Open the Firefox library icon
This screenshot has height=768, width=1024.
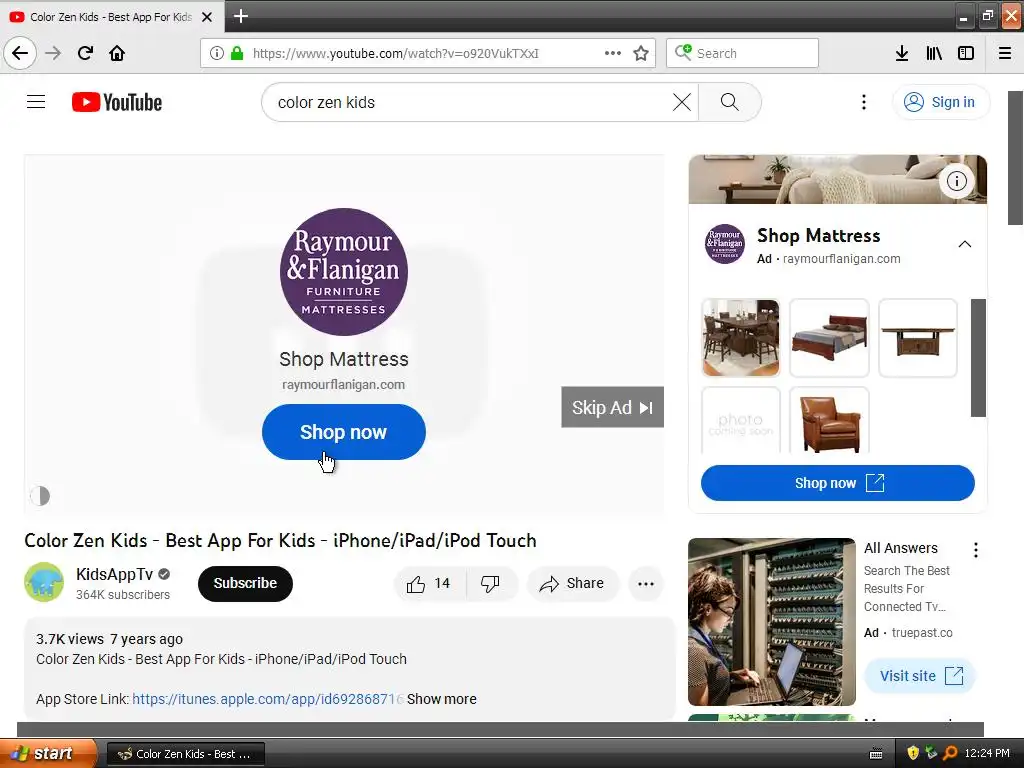tap(934, 53)
